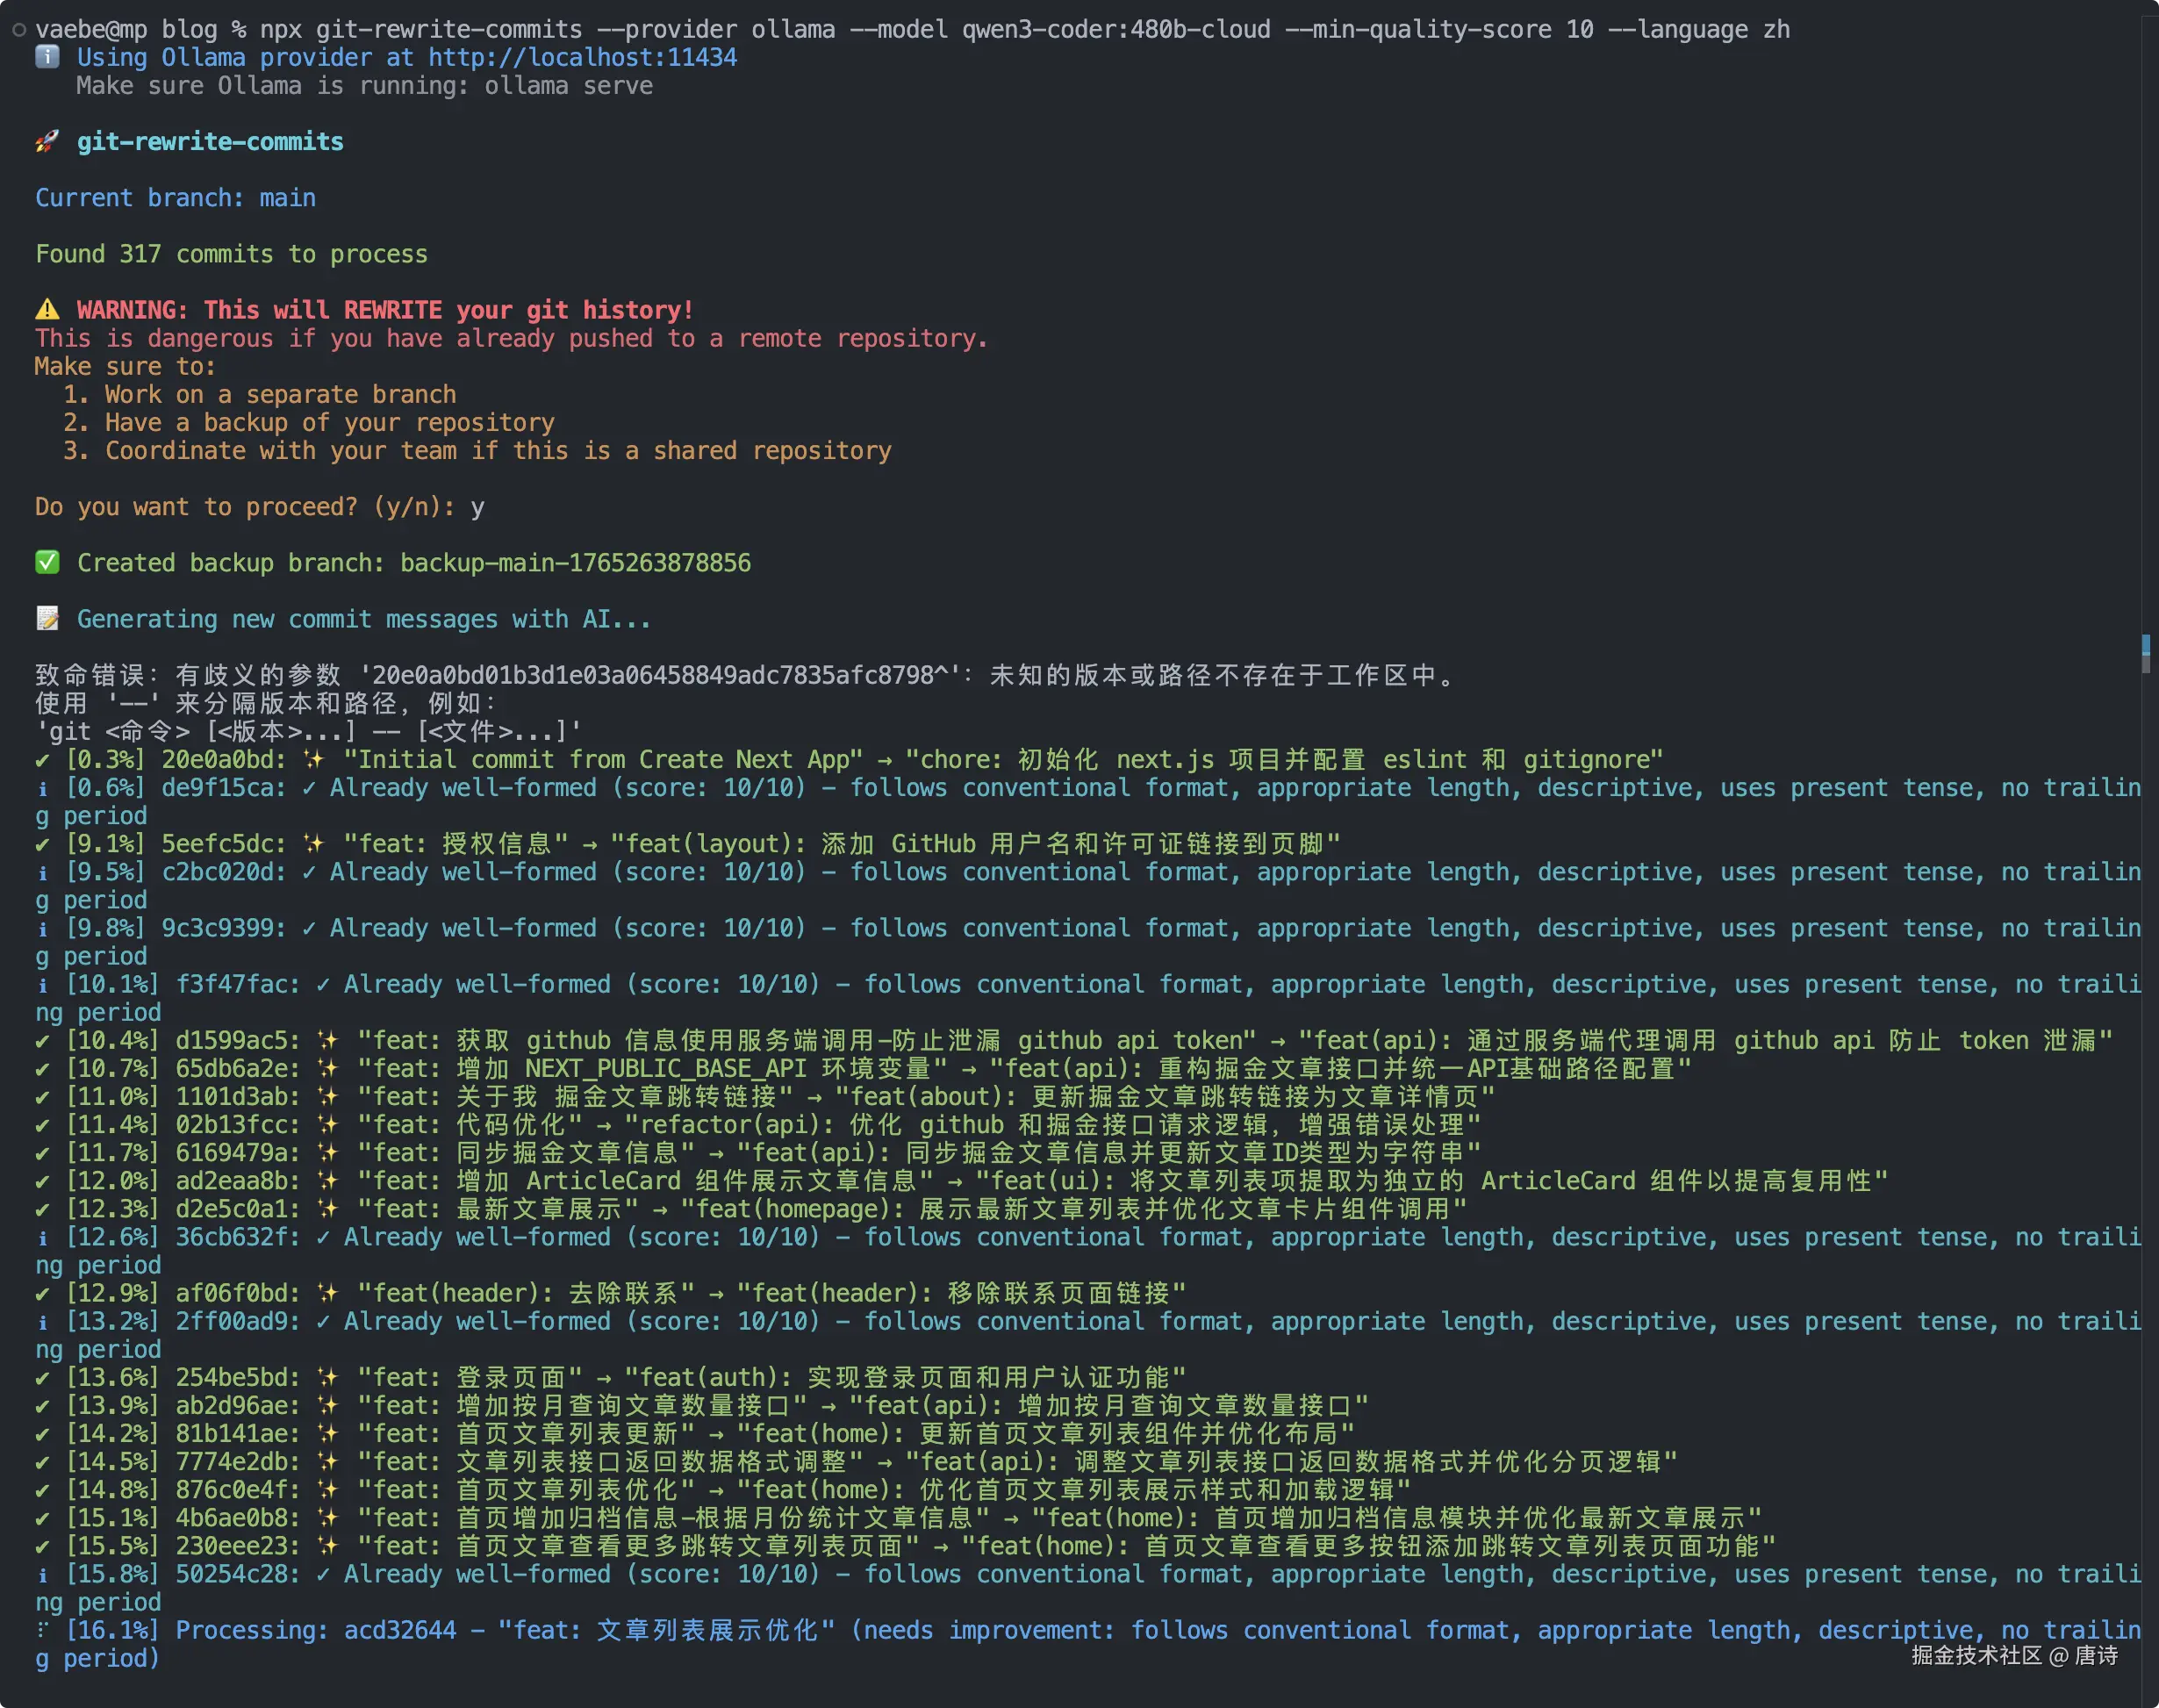Image resolution: width=2159 pixels, height=1708 pixels.
Task: Click the sparkle icon on commit 254be5bd
Action: [x=329, y=1378]
